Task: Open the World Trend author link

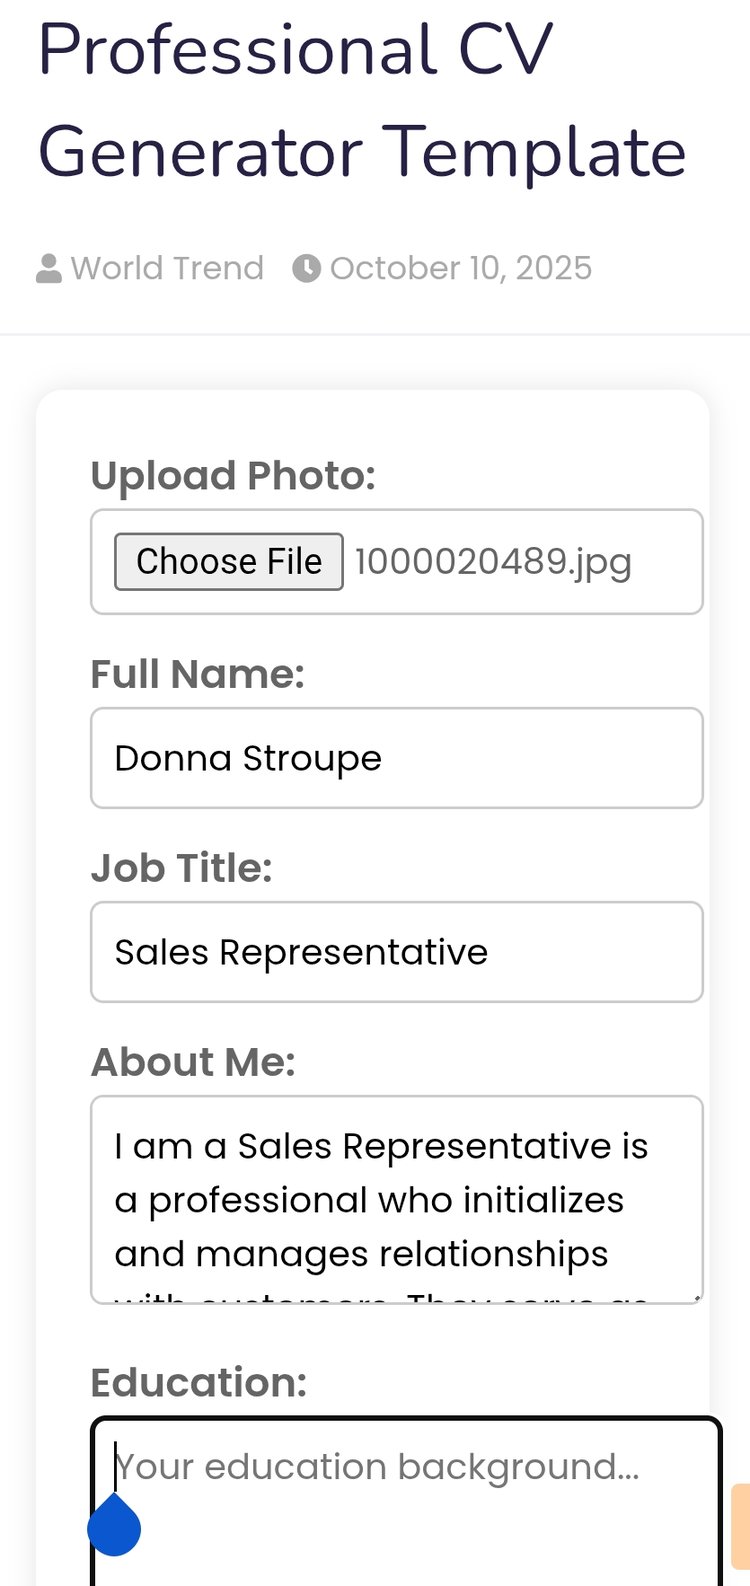Action: tap(167, 269)
